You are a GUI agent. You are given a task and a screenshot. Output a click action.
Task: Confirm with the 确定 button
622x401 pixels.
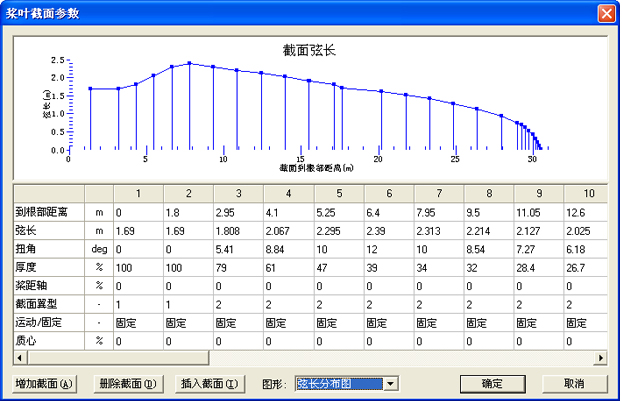pyautogui.click(x=493, y=384)
